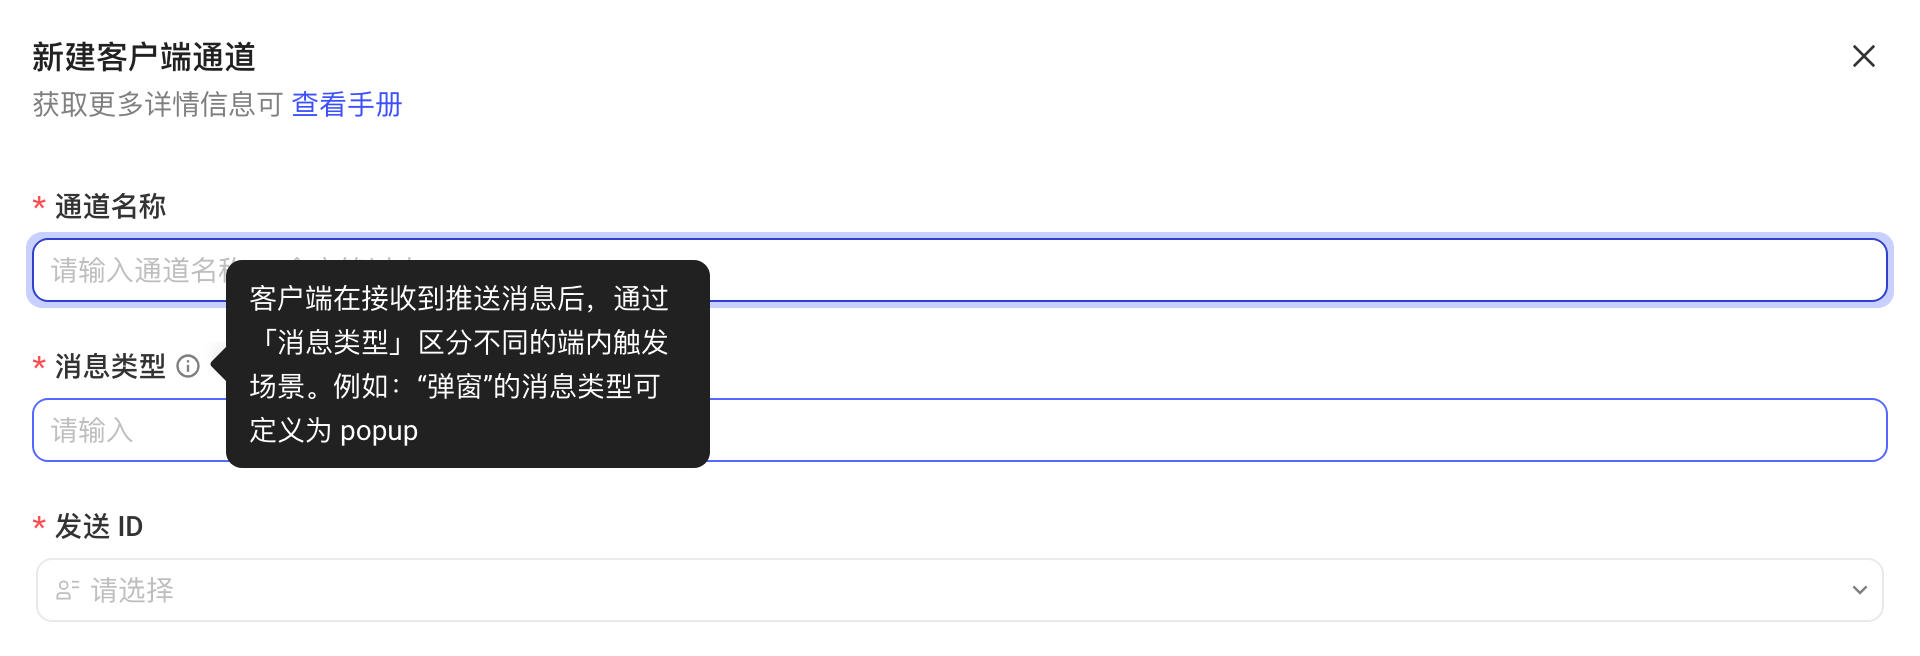Image resolution: width=1920 pixels, height=656 pixels.
Task: Click the red asterisk beside 通道名称
Action: [x=39, y=205]
